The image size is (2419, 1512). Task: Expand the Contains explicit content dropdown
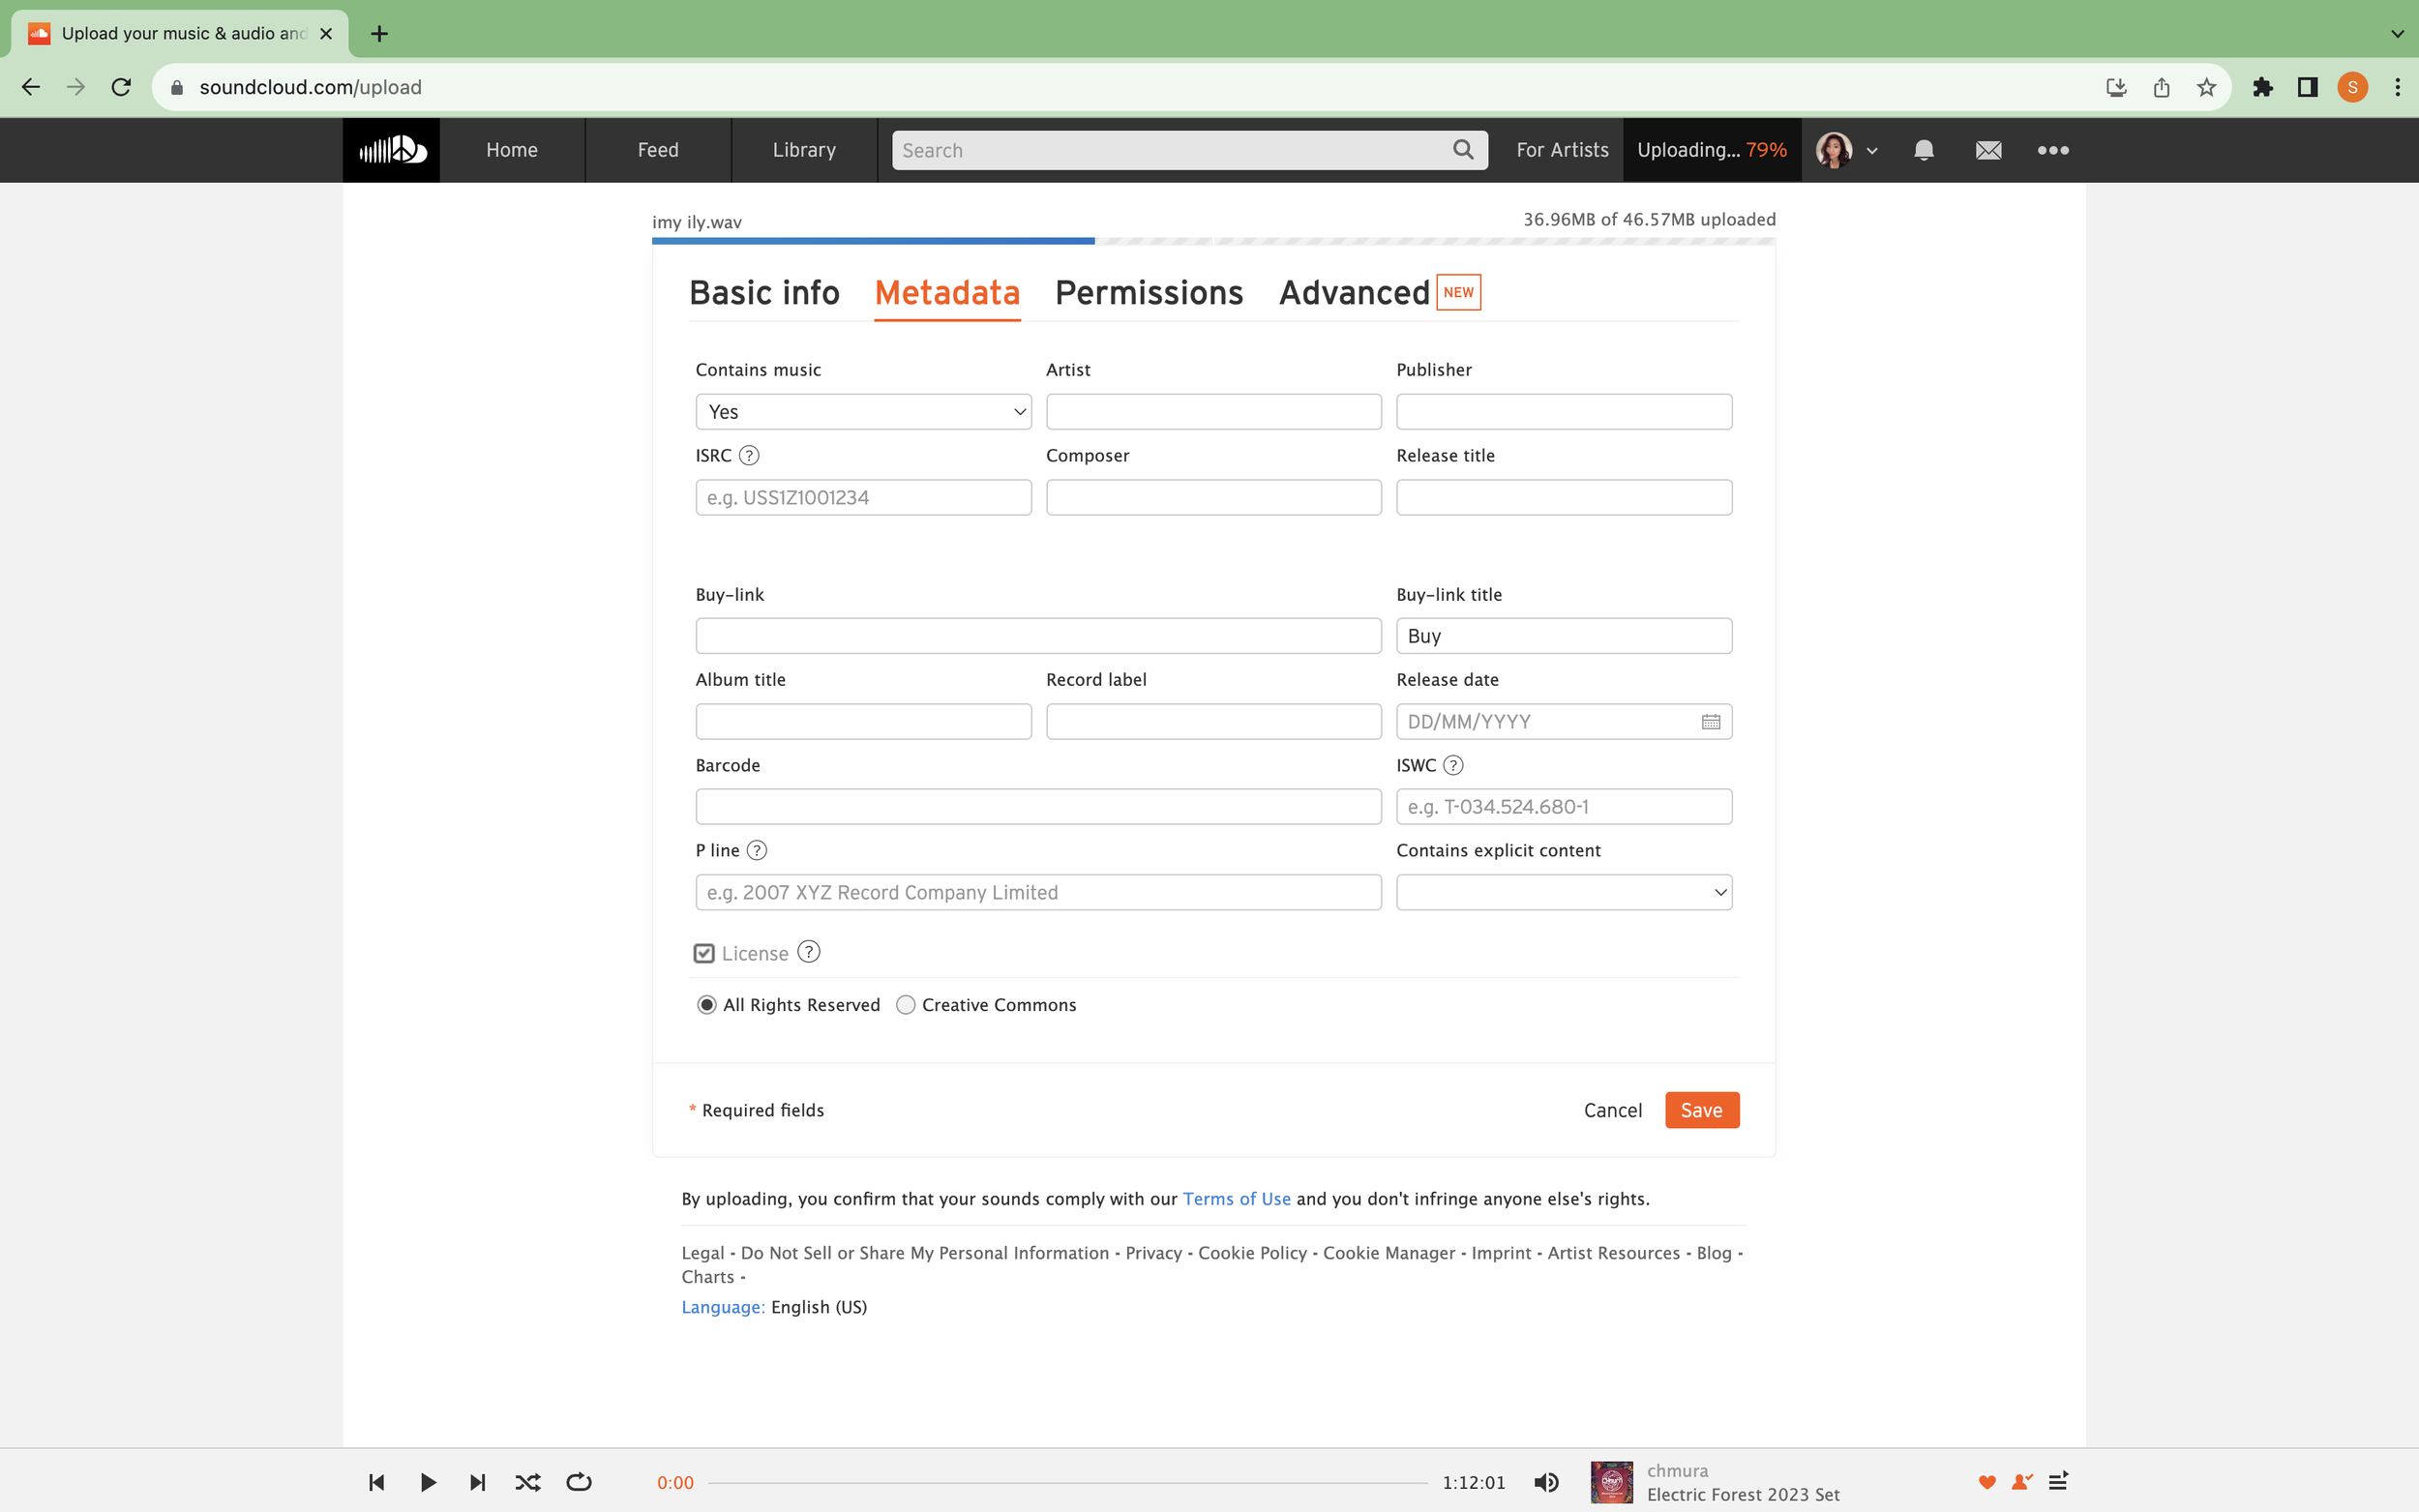(x=1564, y=892)
